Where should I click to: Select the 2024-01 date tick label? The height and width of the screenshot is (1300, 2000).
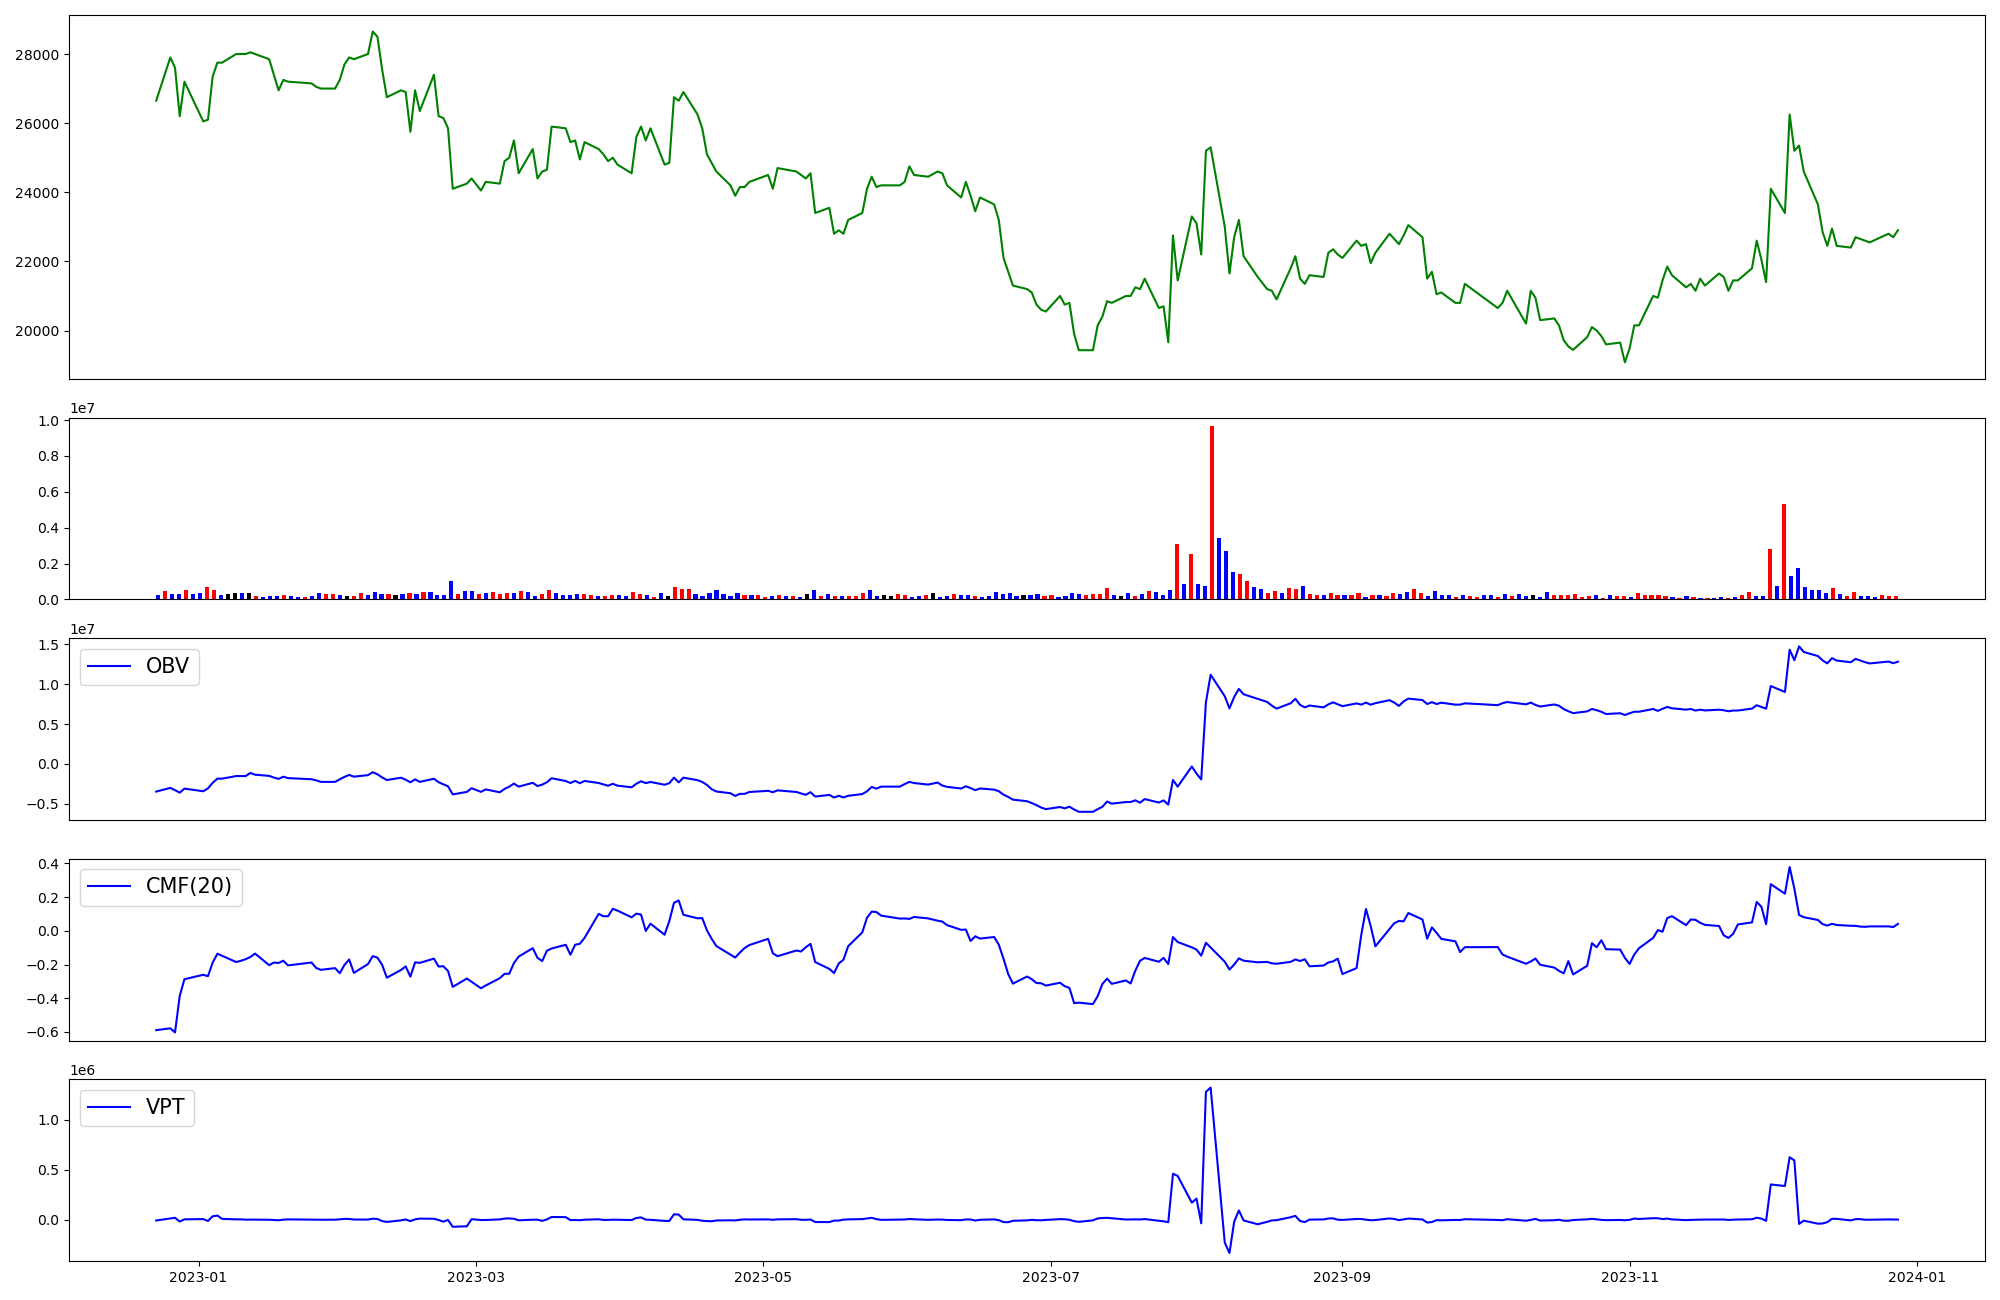click(x=1916, y=1277)
